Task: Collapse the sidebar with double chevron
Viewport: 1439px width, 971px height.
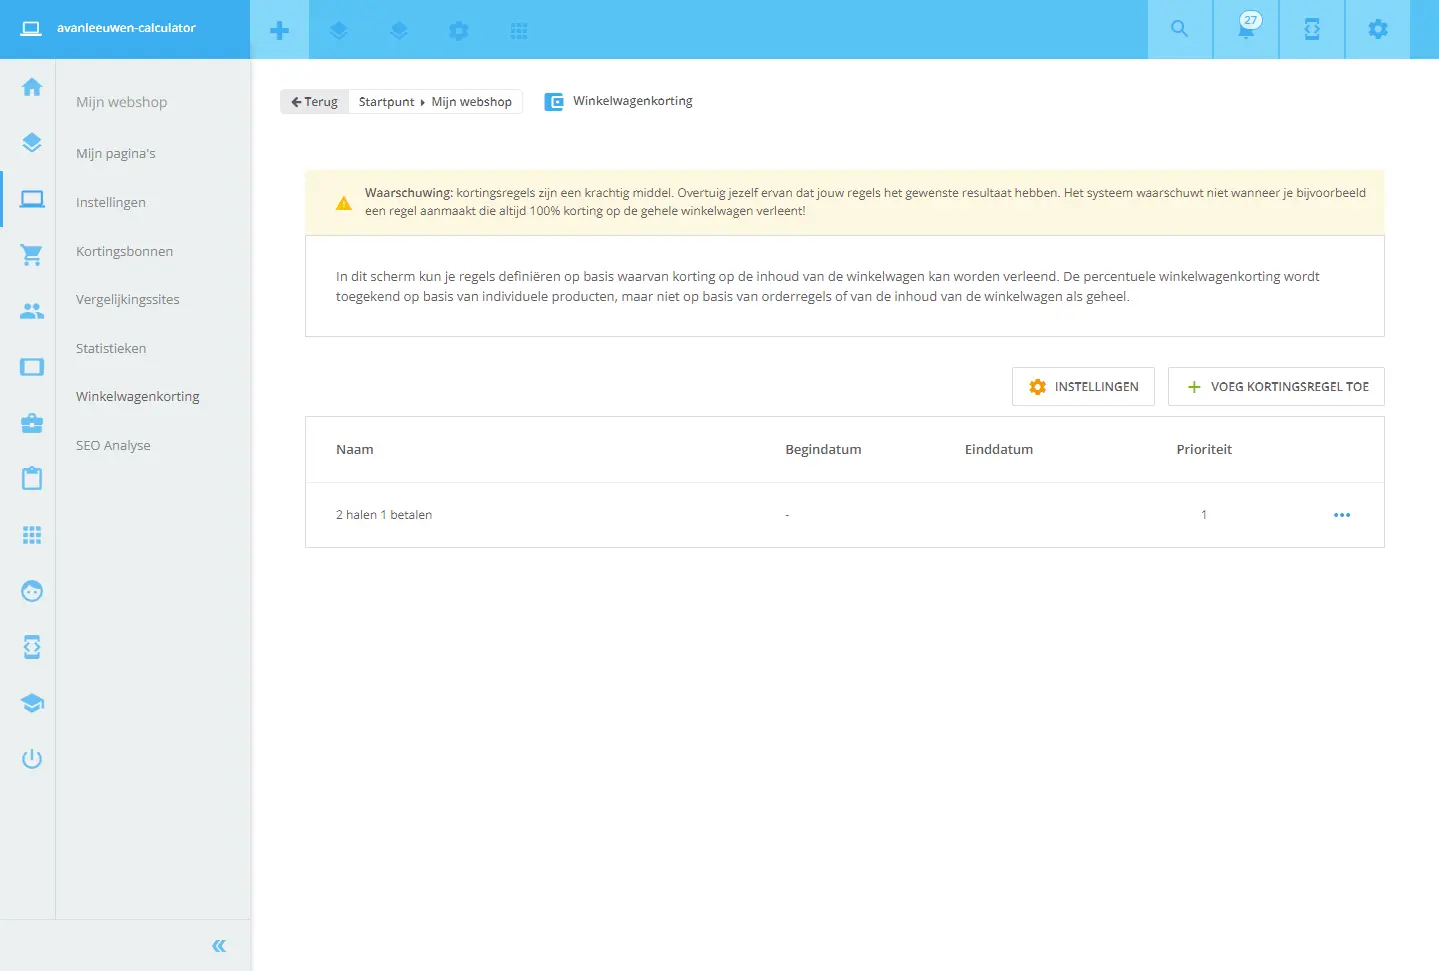Action: [x=219, y=946]
